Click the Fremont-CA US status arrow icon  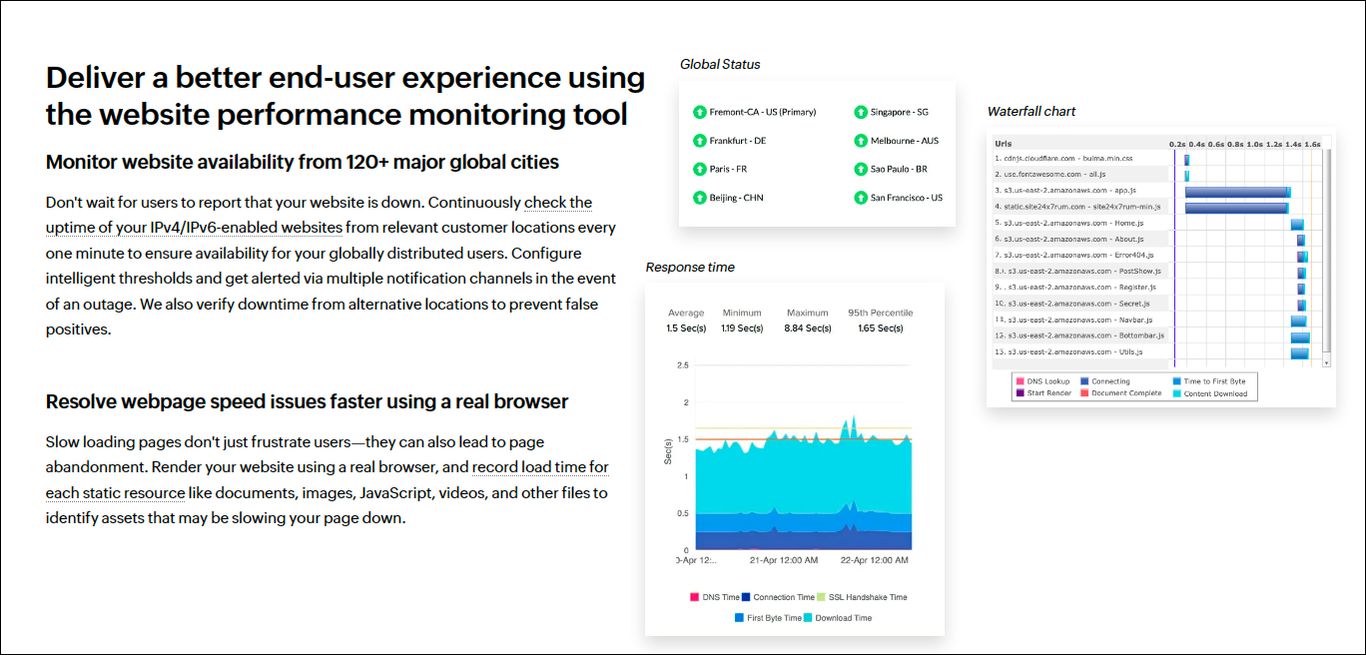tap(700, 112)
